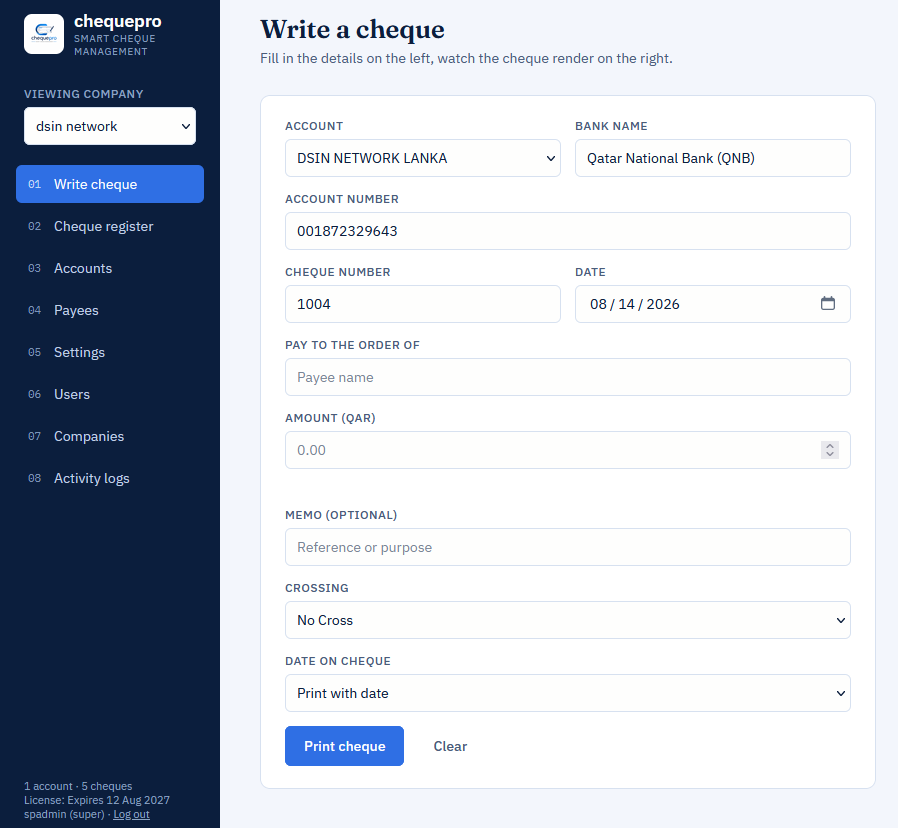898x828 pixels.
Task: Open the date picker calendar icon
Action: coord(828,303)
